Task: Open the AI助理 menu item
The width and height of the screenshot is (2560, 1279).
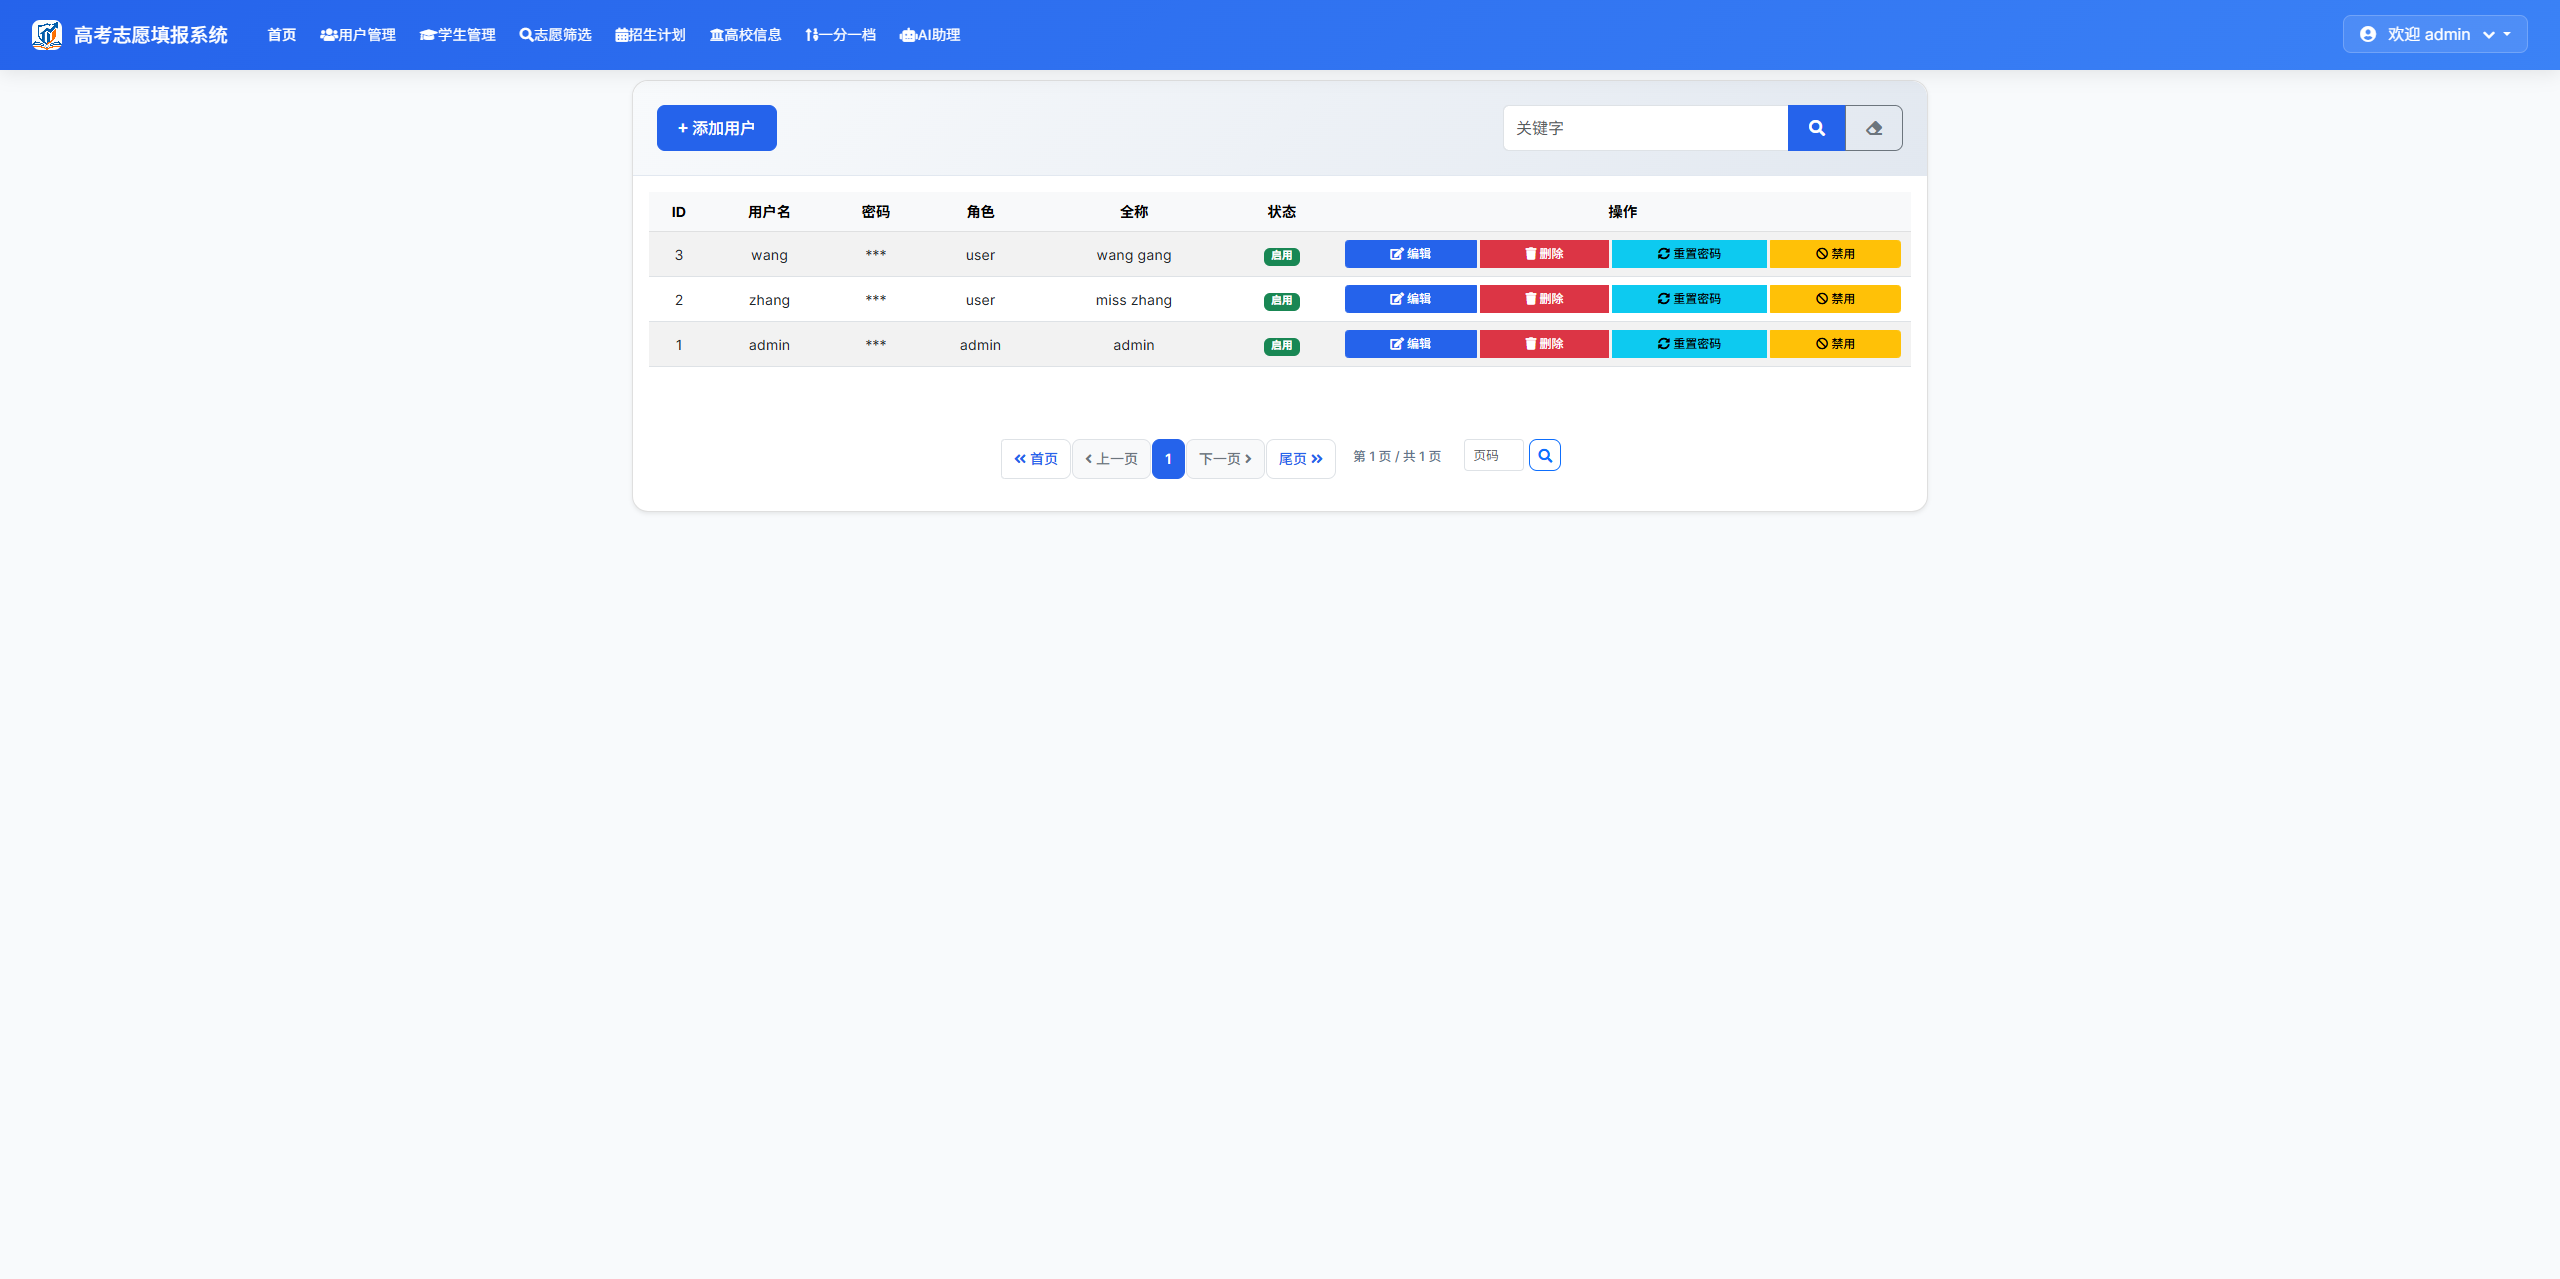Action: [929, 35]
